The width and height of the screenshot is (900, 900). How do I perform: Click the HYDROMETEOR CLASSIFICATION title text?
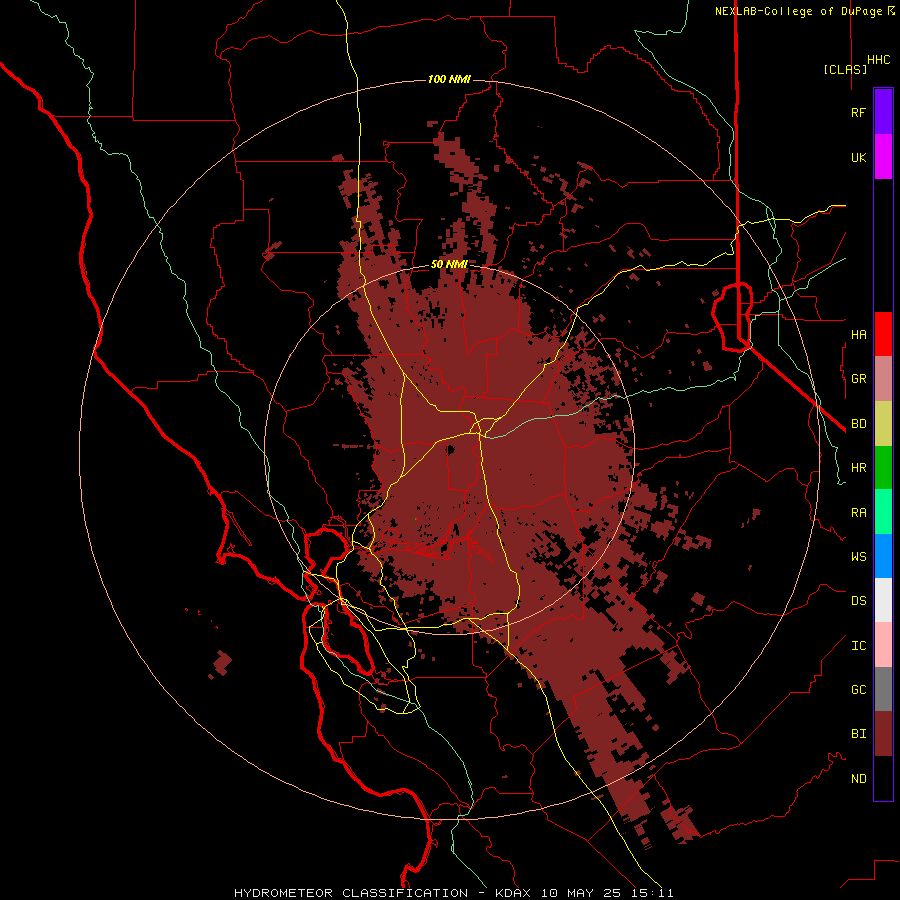coord(351,893)
